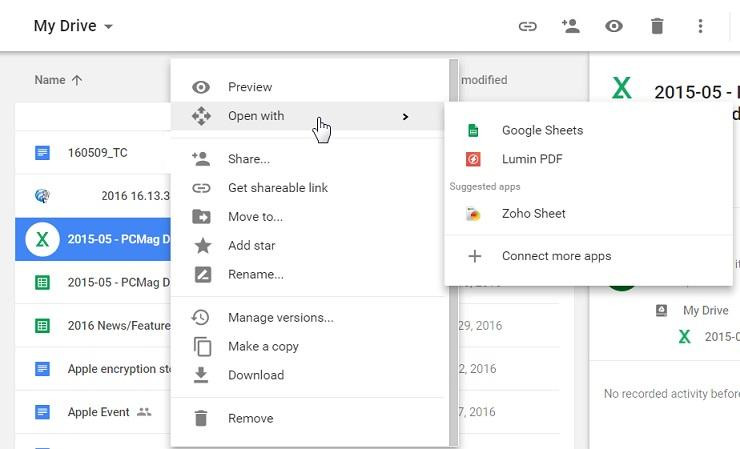Click the eye preview icon in toolbar

point(614,26)
